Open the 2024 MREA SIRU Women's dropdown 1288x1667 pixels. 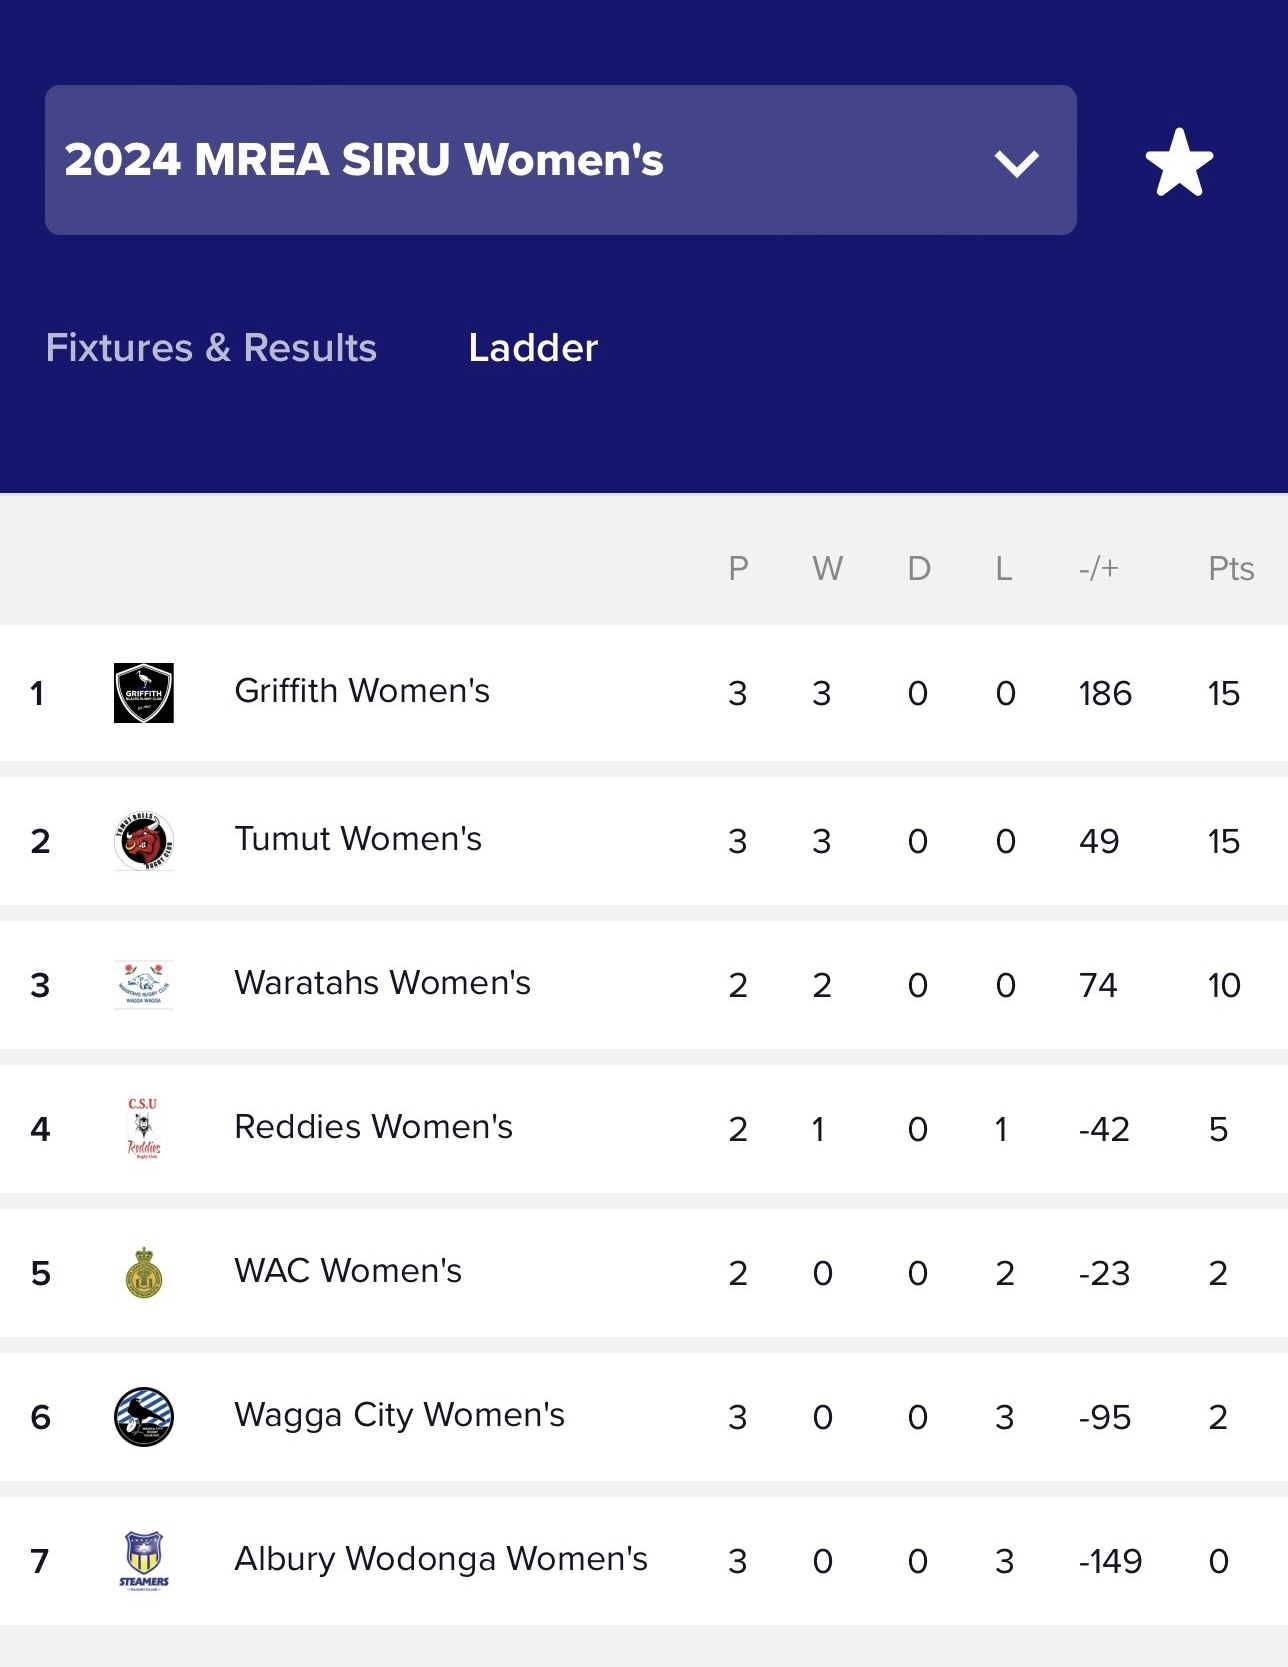(560, 160)
